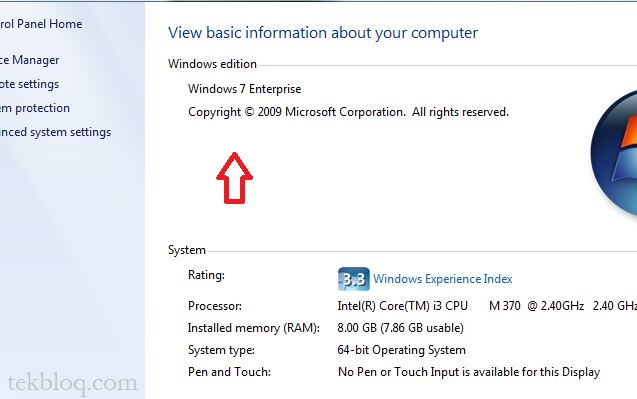Viewport: 637px width, 399px height.
Task: Click the Windows logo orb
Action: (614, 154)
